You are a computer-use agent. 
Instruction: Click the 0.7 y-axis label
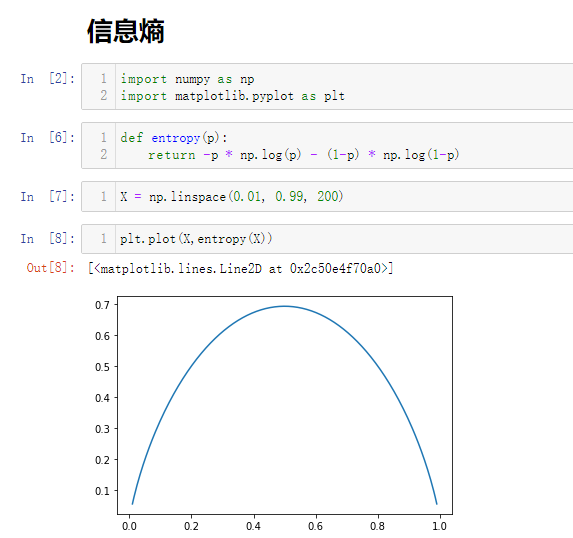point(102,305)
